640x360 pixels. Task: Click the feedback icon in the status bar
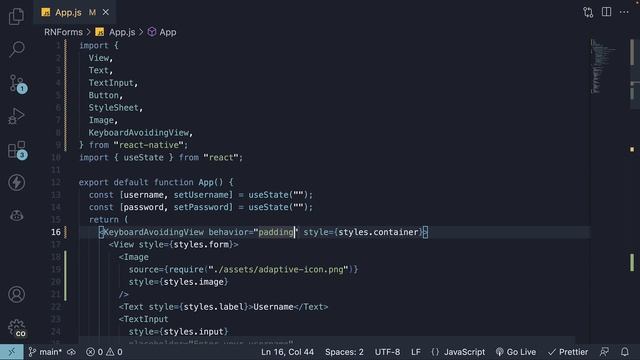point(604,352)
